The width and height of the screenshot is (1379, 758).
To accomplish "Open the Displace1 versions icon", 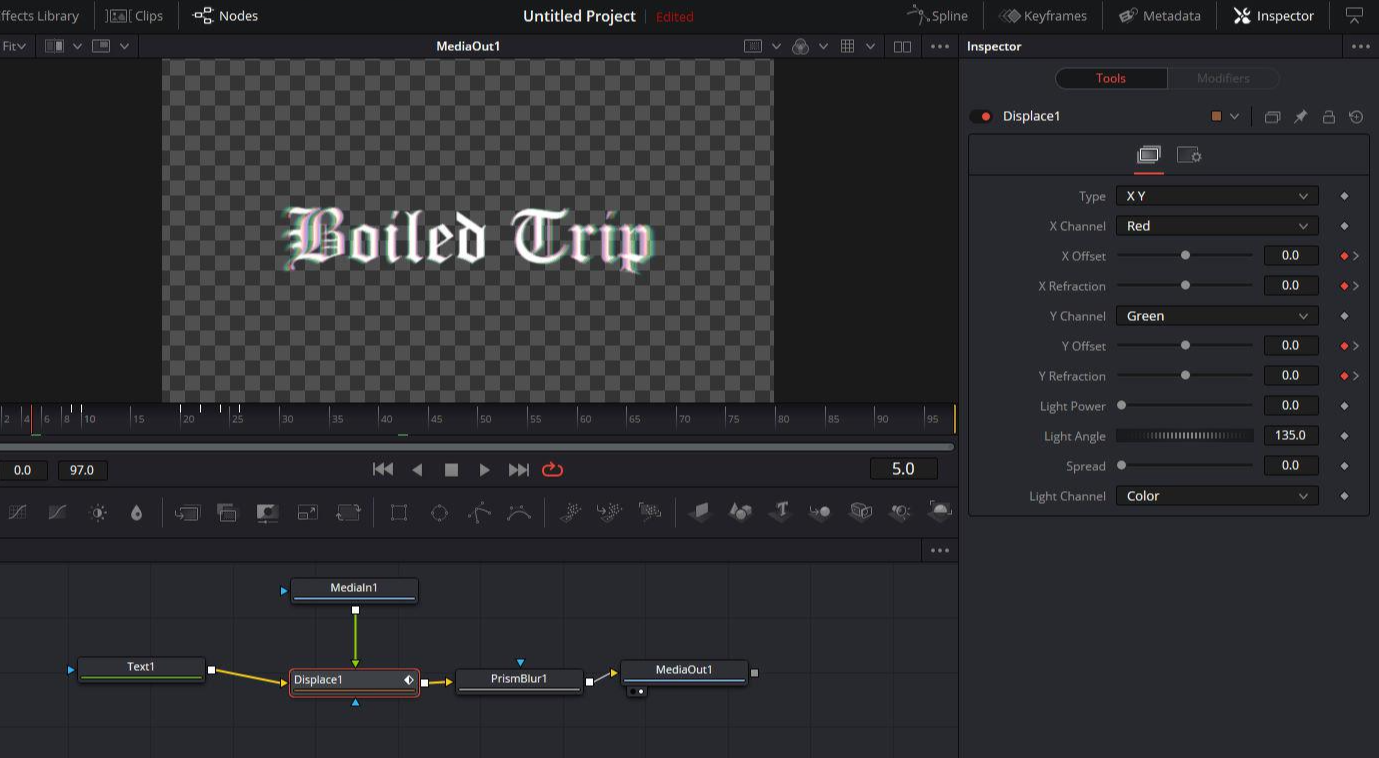I will [1272, 117].
